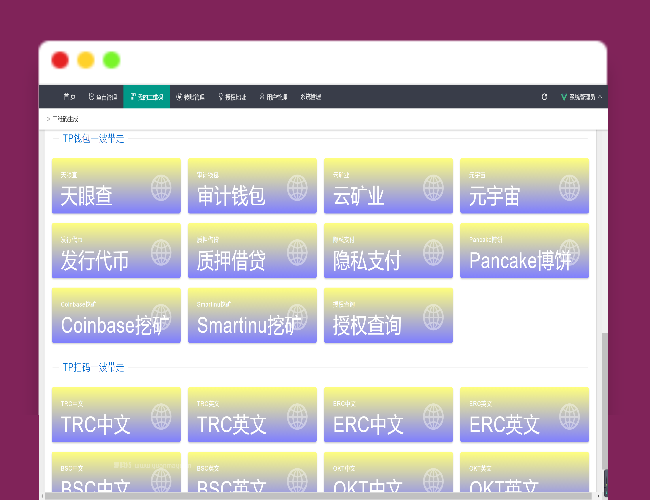Click the horizontal scrollbar at the window bottom

tap(318, 496)
